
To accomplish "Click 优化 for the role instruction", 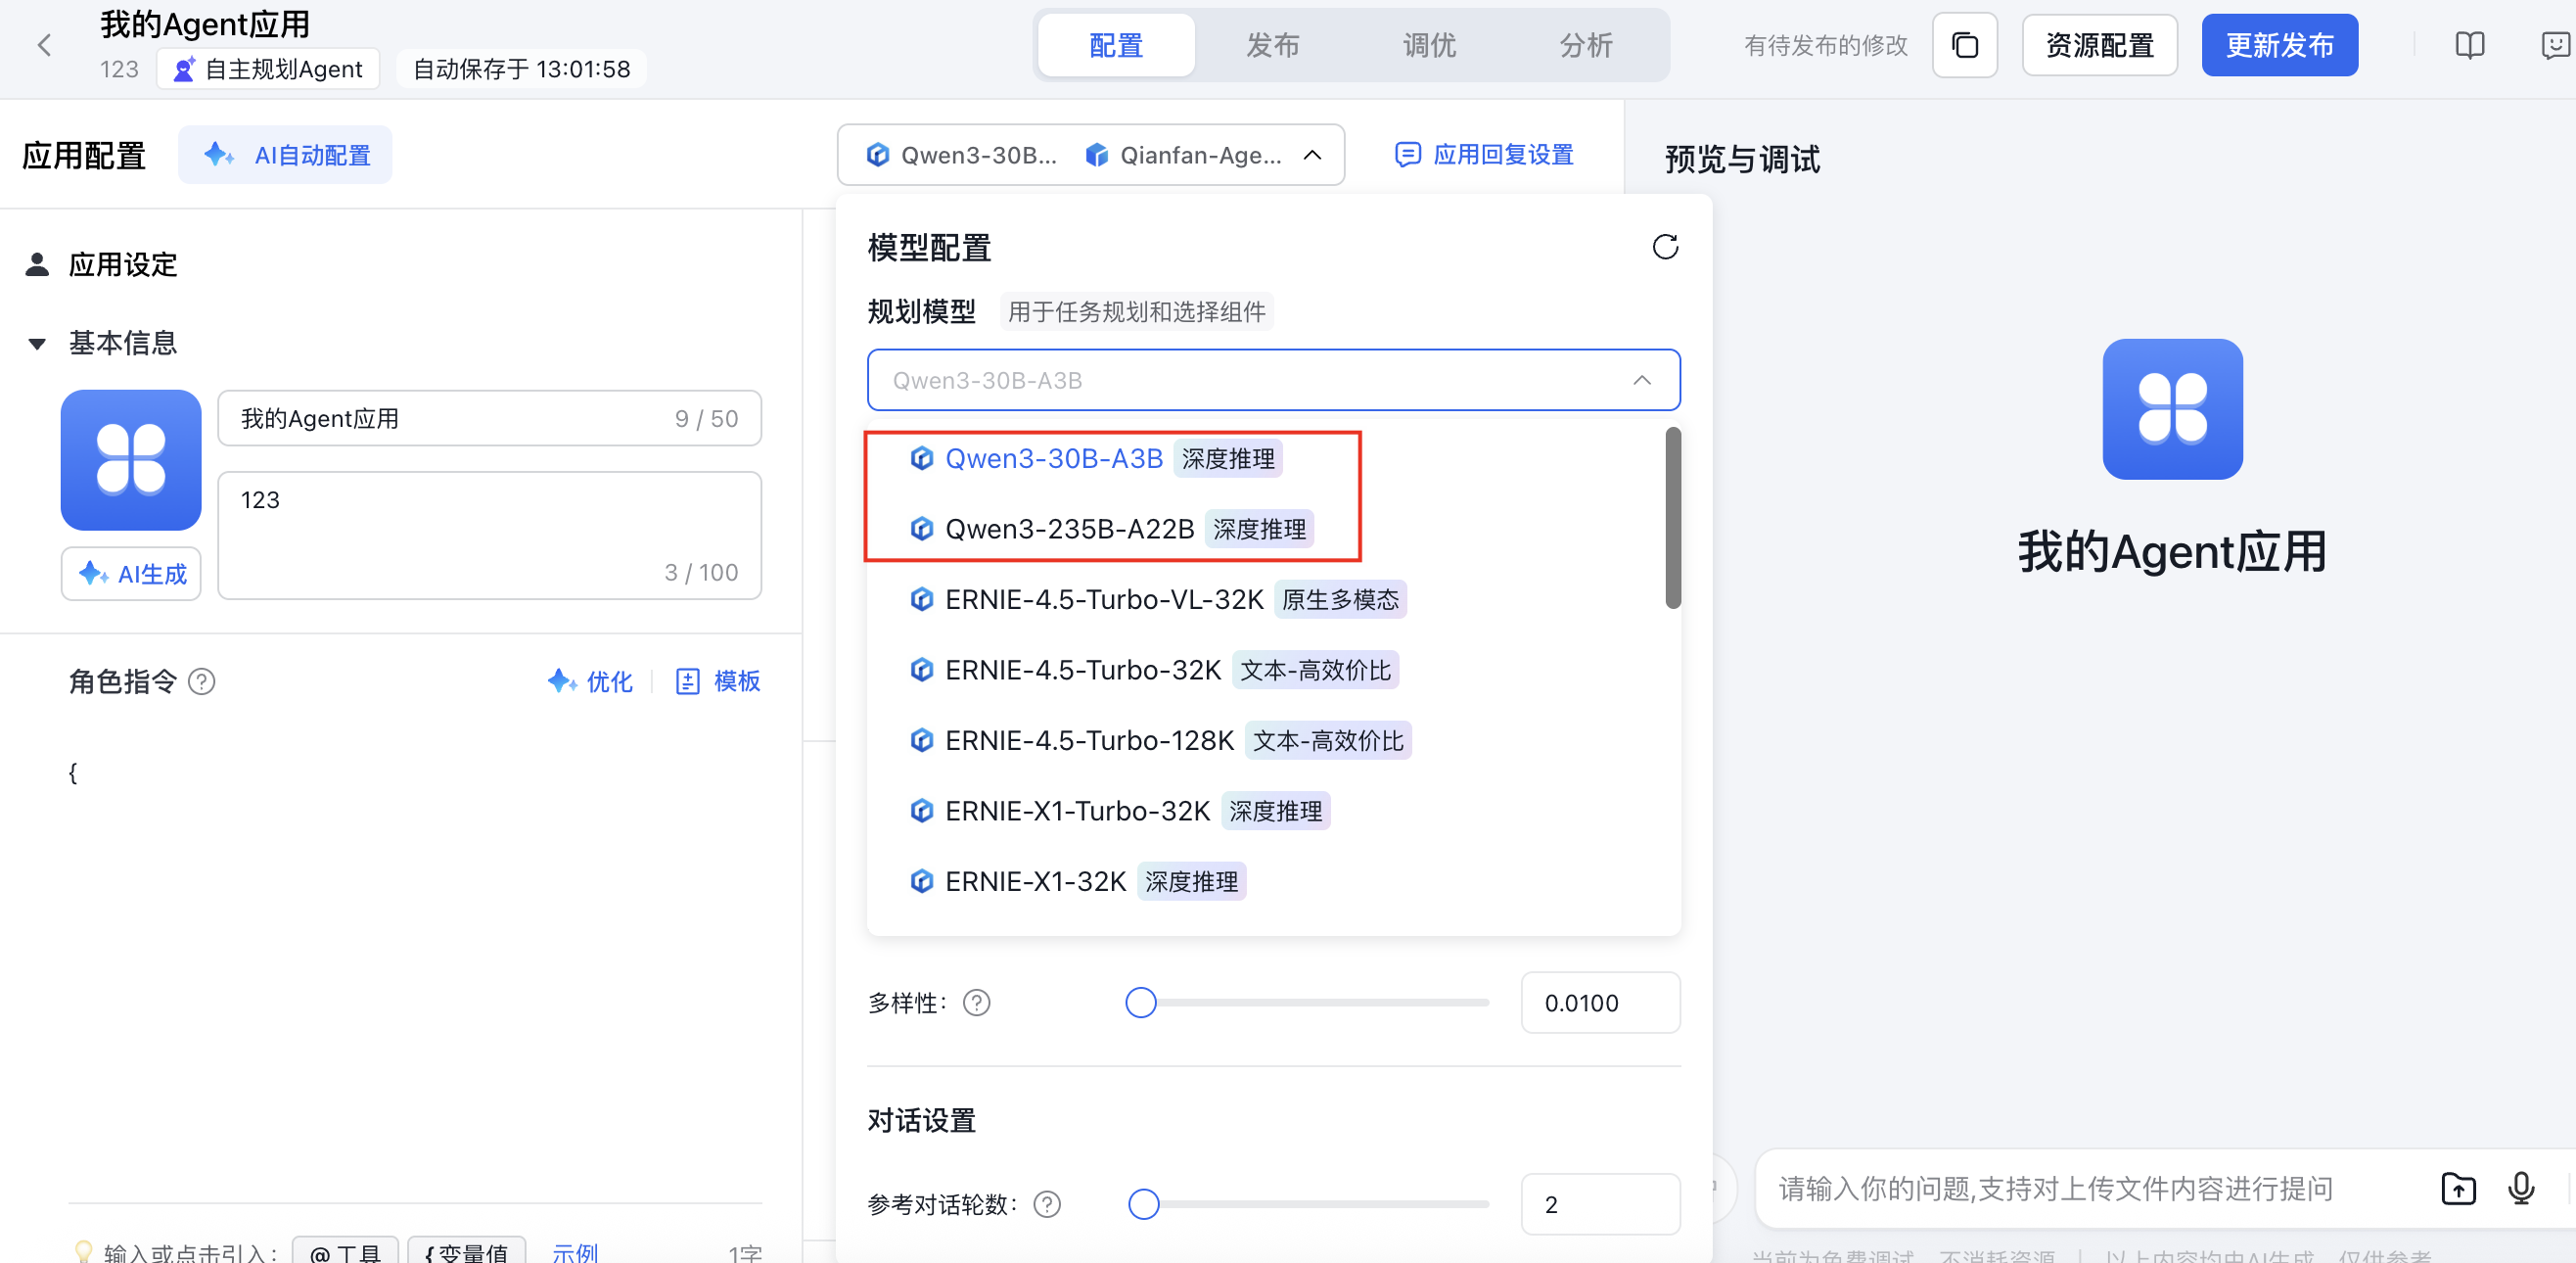I will (x=590, y=681).
